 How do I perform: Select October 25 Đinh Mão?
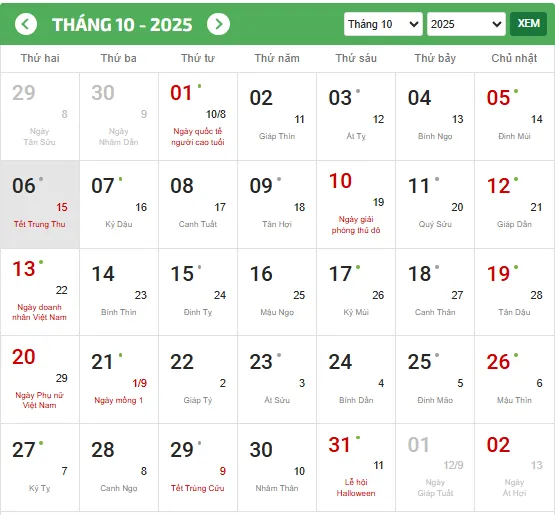435,379
